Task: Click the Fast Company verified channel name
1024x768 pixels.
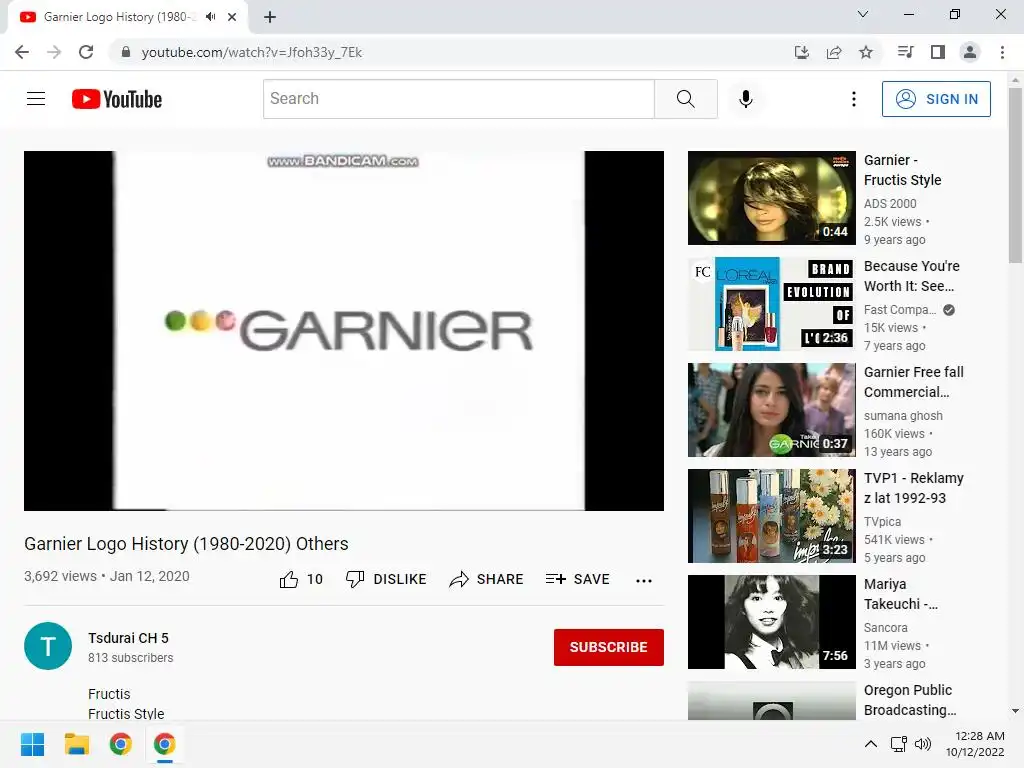Action: 900,310
